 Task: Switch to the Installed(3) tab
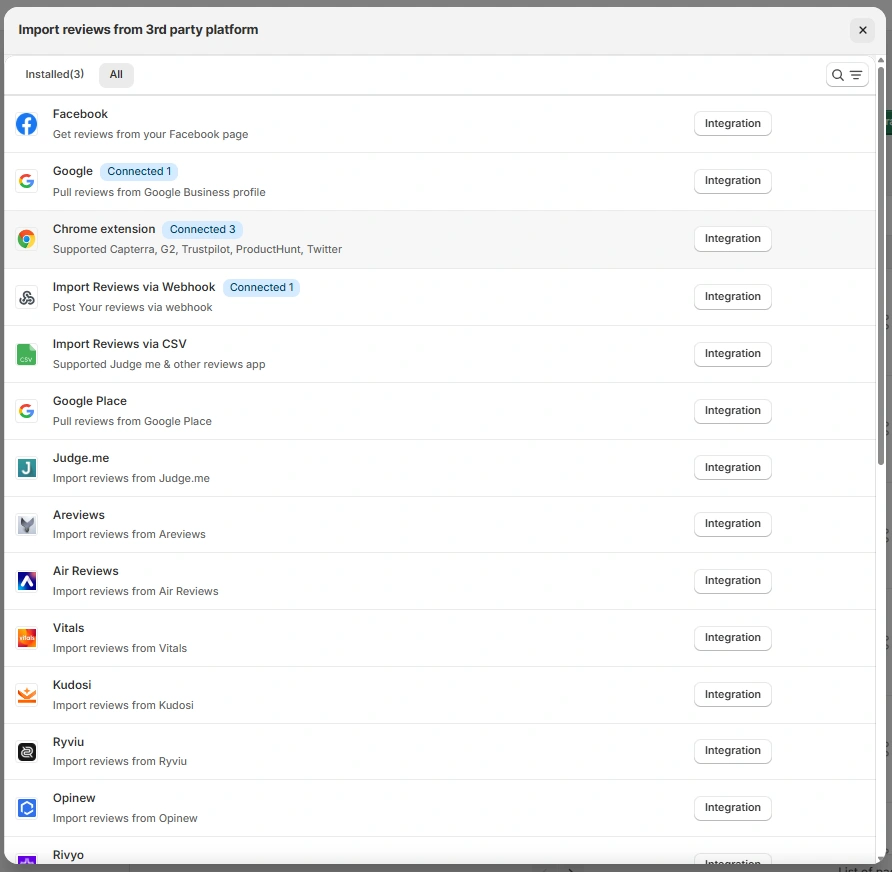[x=54, y=74]
